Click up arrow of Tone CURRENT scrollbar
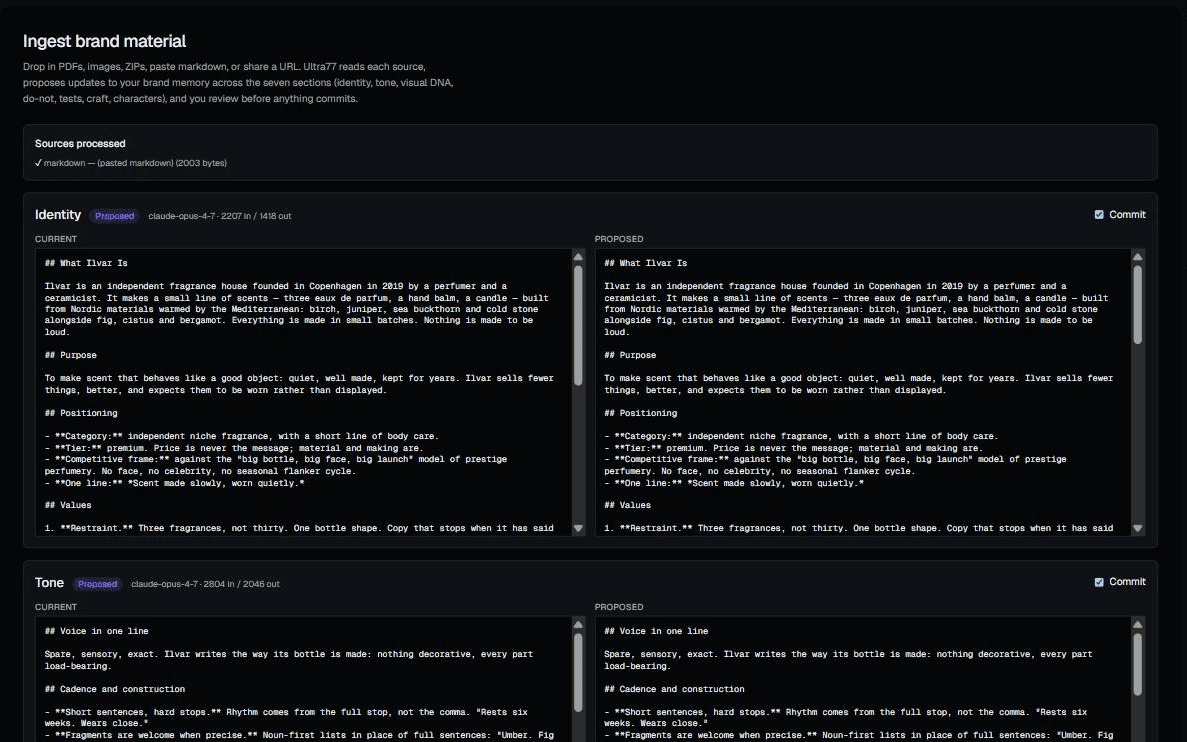The height and width of the screenshot is (742, 1187). tap(578, 625)
